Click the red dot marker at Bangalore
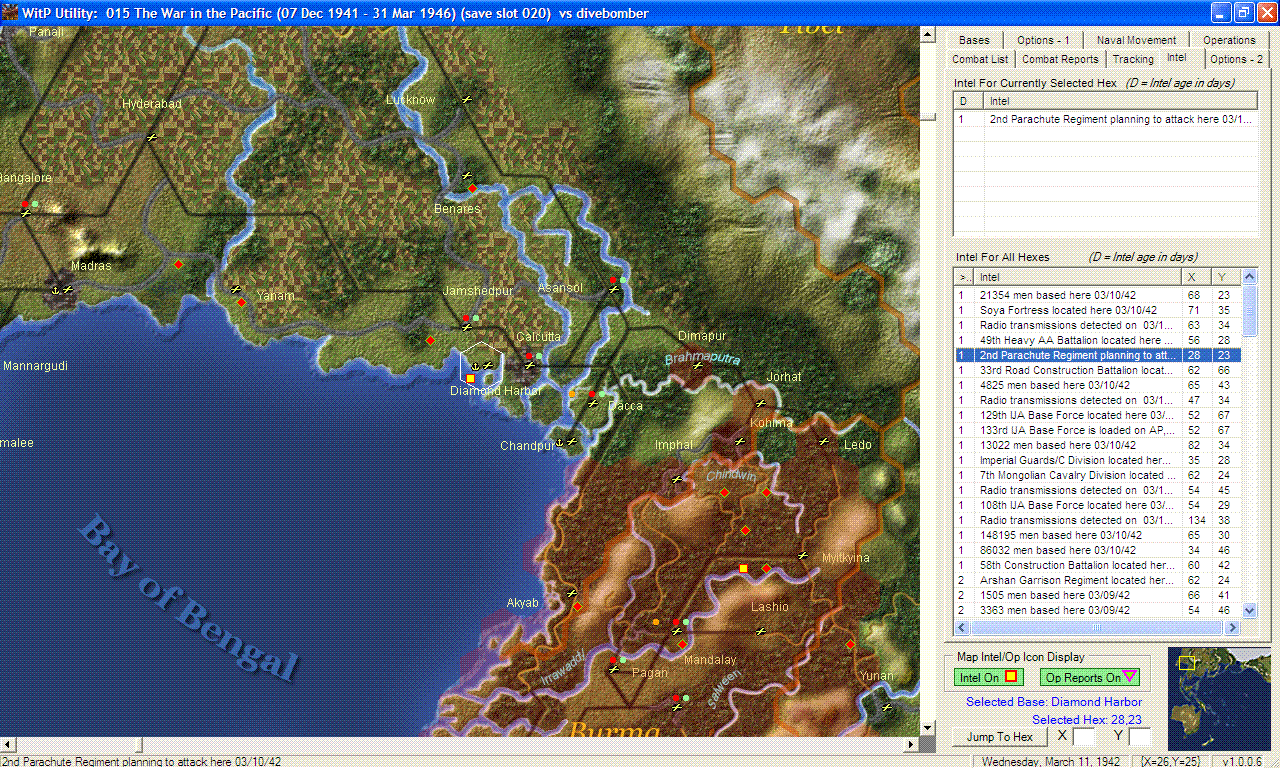 click(x=25, y=205)
